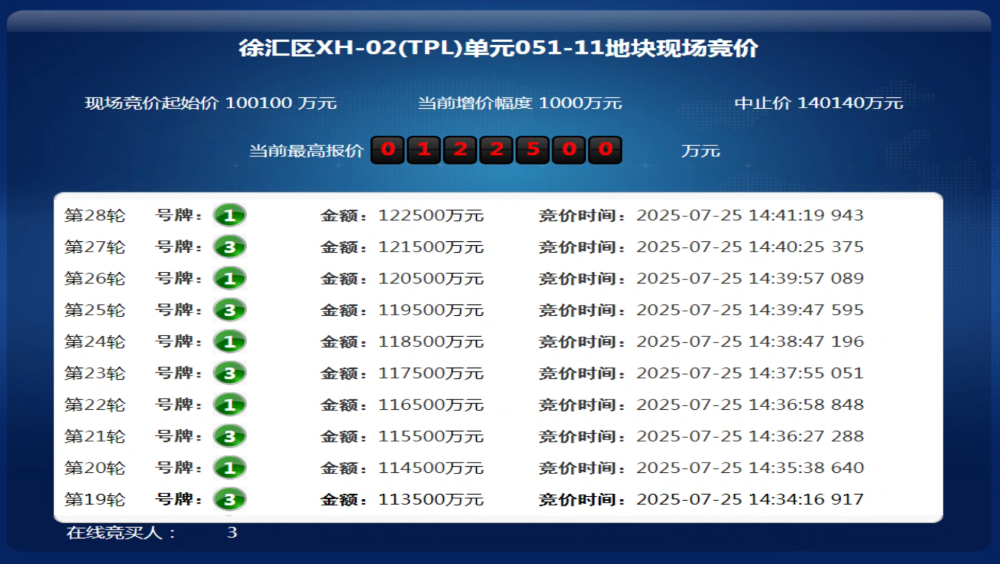Click online bidder count 3
Image resolution: width=1000 pixels, height=564 pixels.
click(x=232, y=532)
